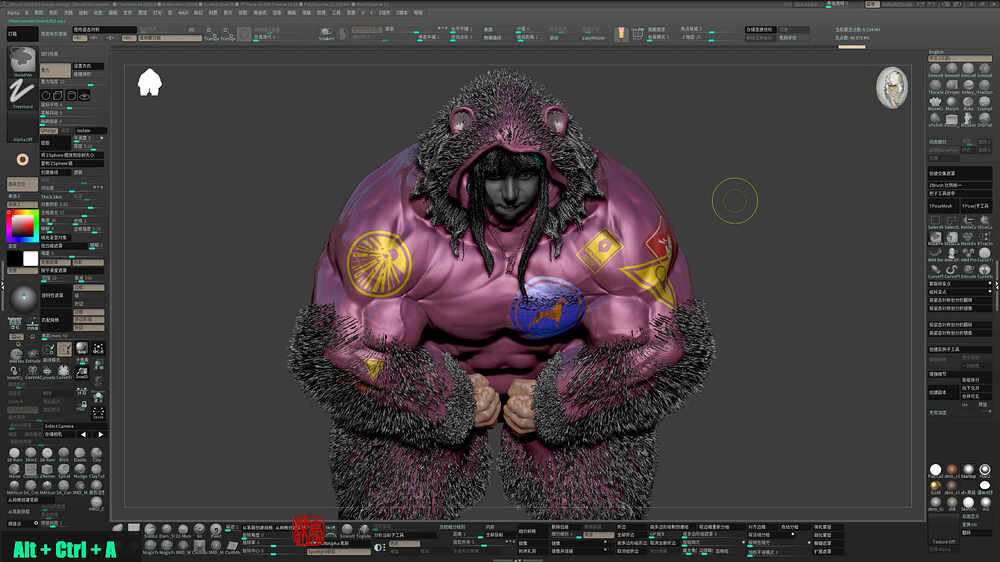Click the white home icon in viewport
Screen dimensions: 1000x562
(150, 82)
